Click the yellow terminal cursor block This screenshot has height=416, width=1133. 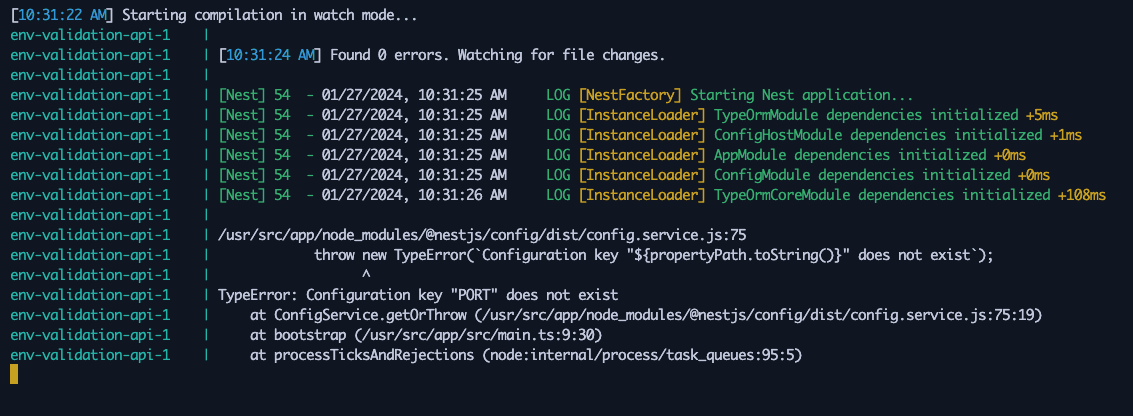[14, 374]
